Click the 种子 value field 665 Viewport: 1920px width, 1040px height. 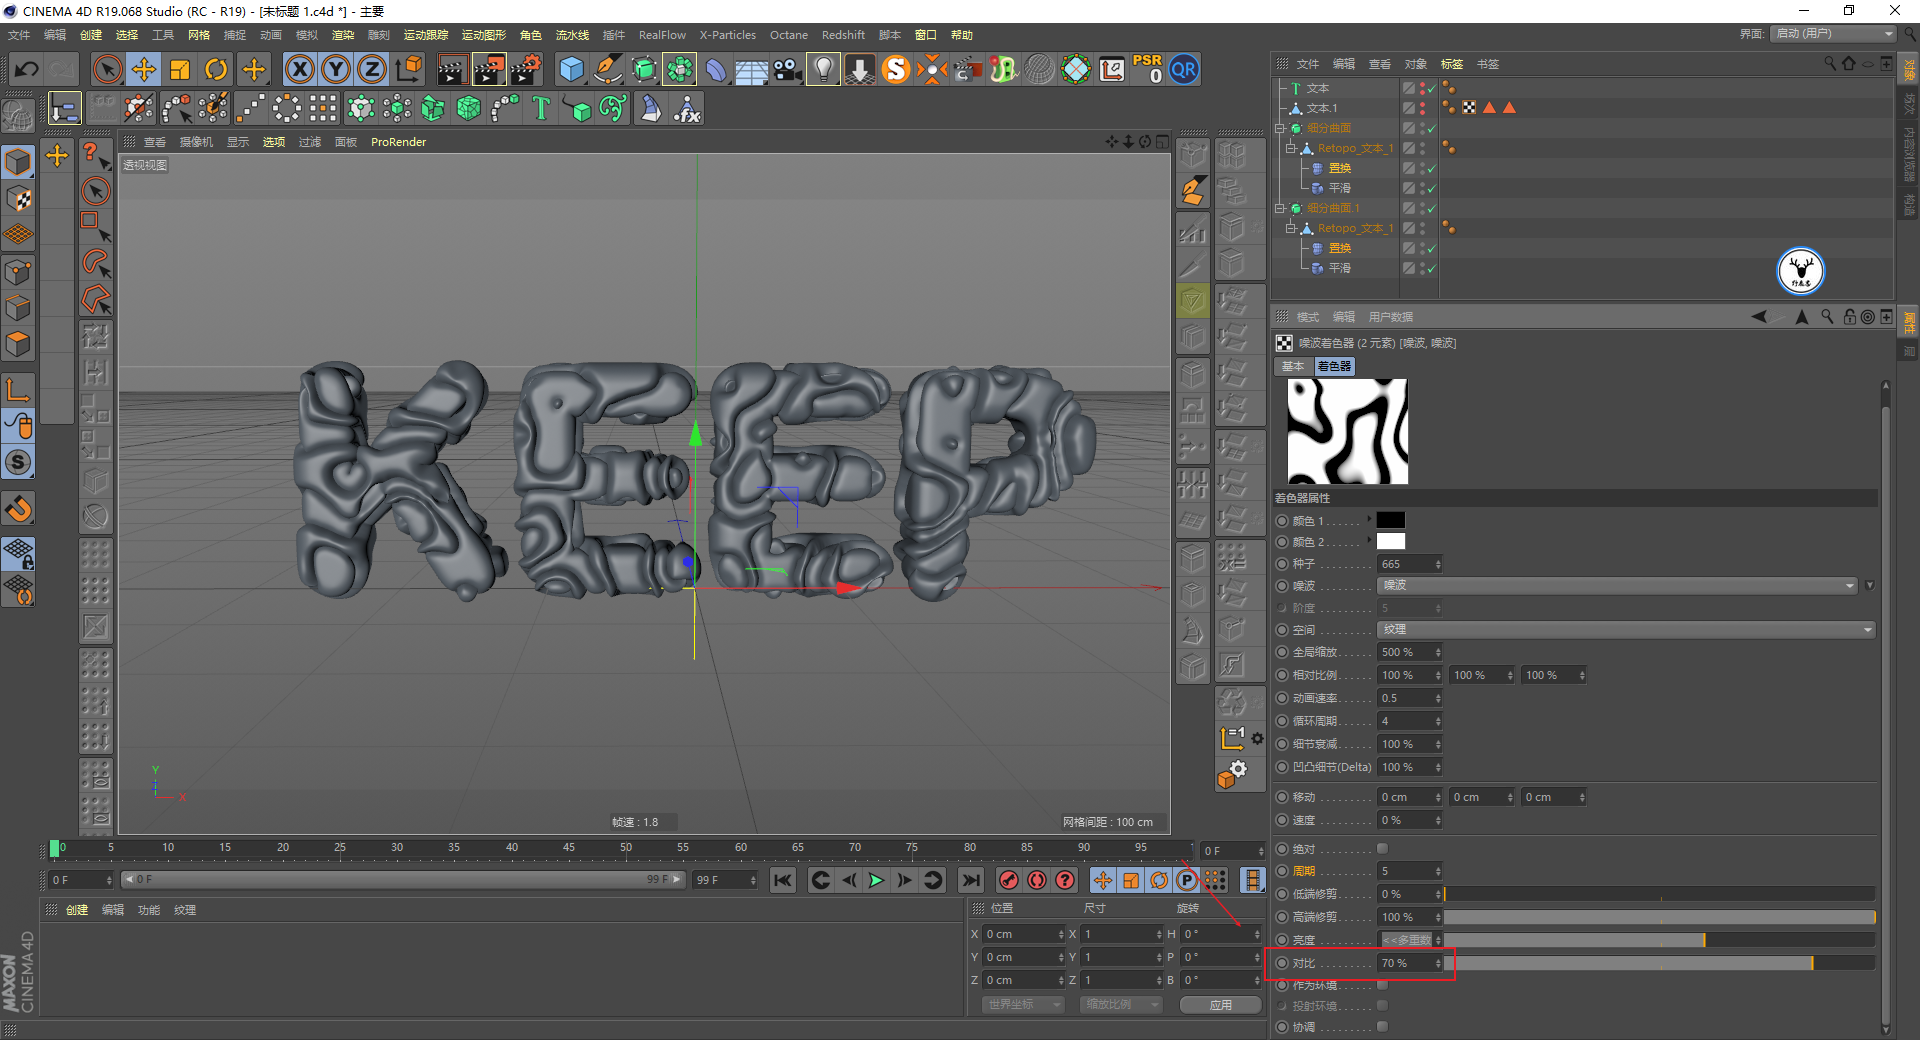1410,564
